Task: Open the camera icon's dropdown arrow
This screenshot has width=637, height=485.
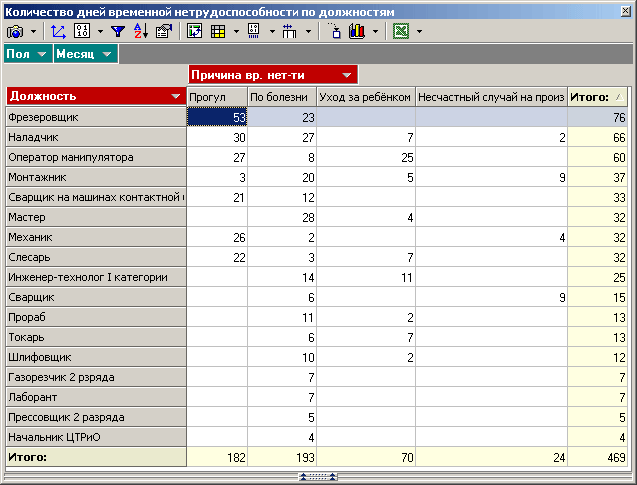Action: (34, 31)
